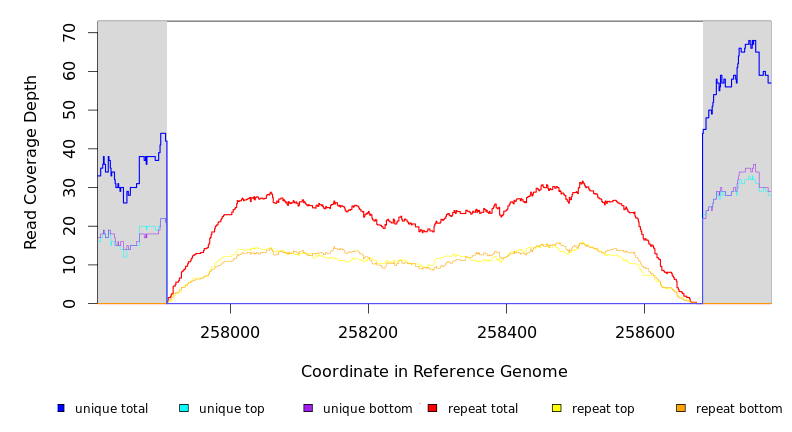Click the 258200 x-axis tick label

[368, 333]
